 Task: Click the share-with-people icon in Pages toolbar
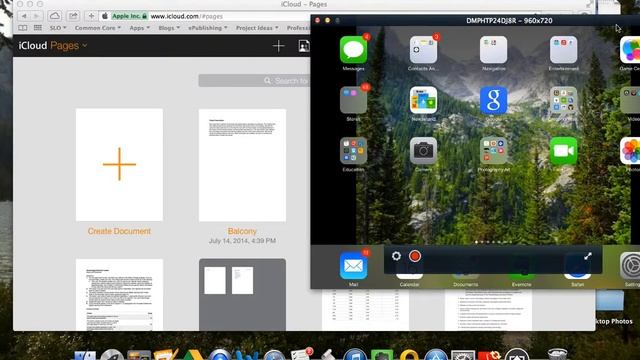[x=304, y=46]
